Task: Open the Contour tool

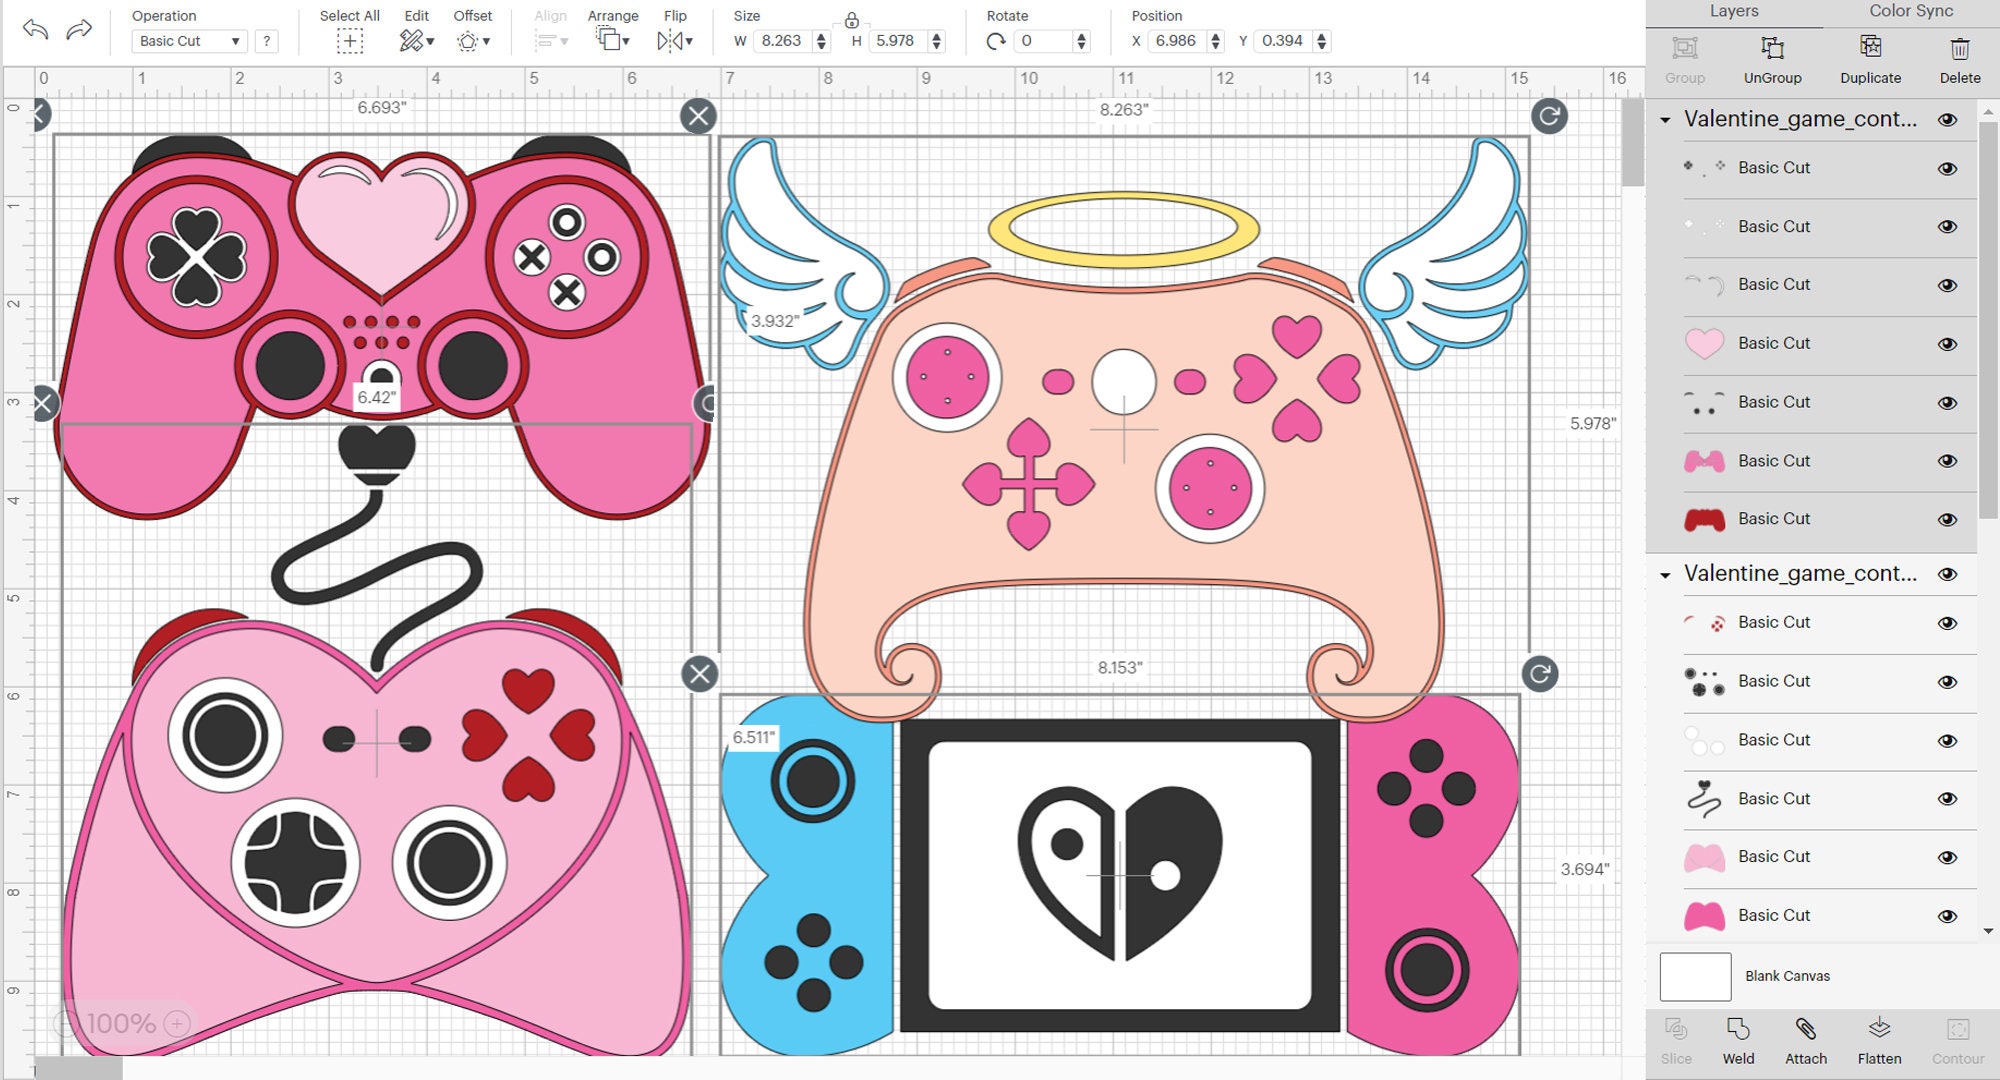Action: pos(1957,1040)
